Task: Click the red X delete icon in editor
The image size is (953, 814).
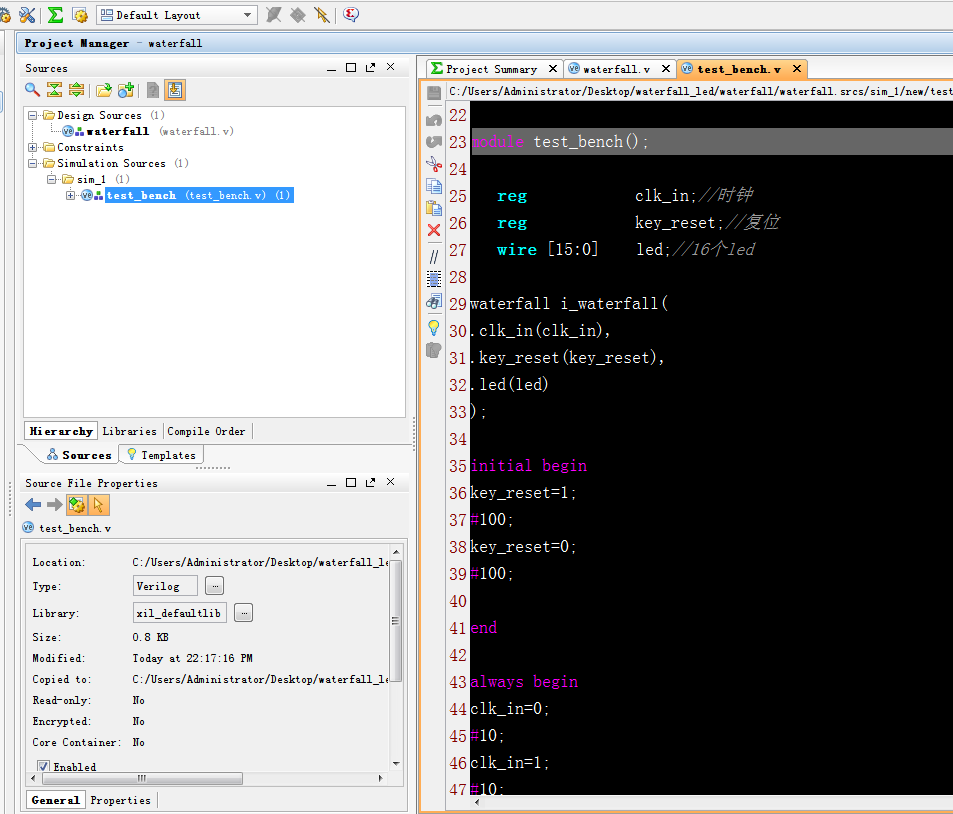Action: tap(433, 231)
